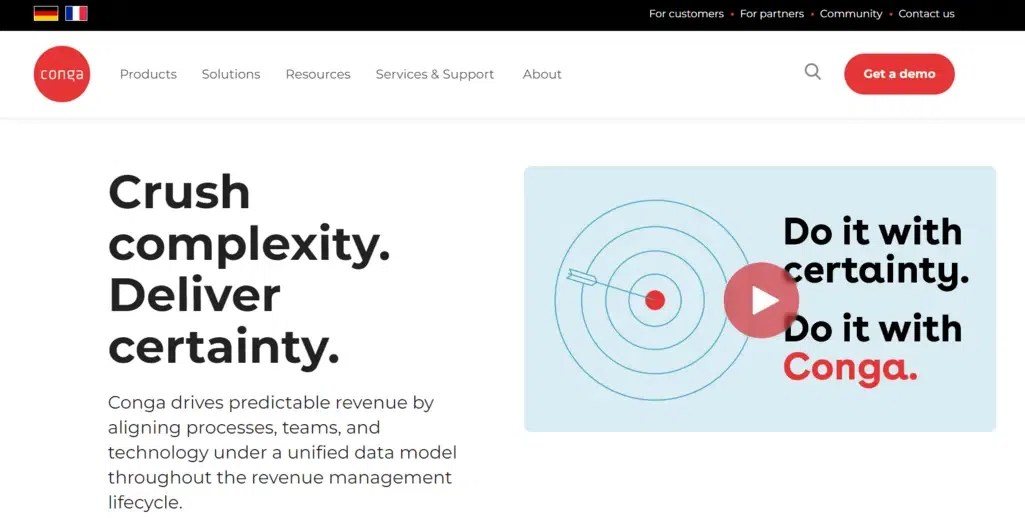Open the Resources menu
The height and width of the screenshot is (518, 1025).
coord(318,75)
